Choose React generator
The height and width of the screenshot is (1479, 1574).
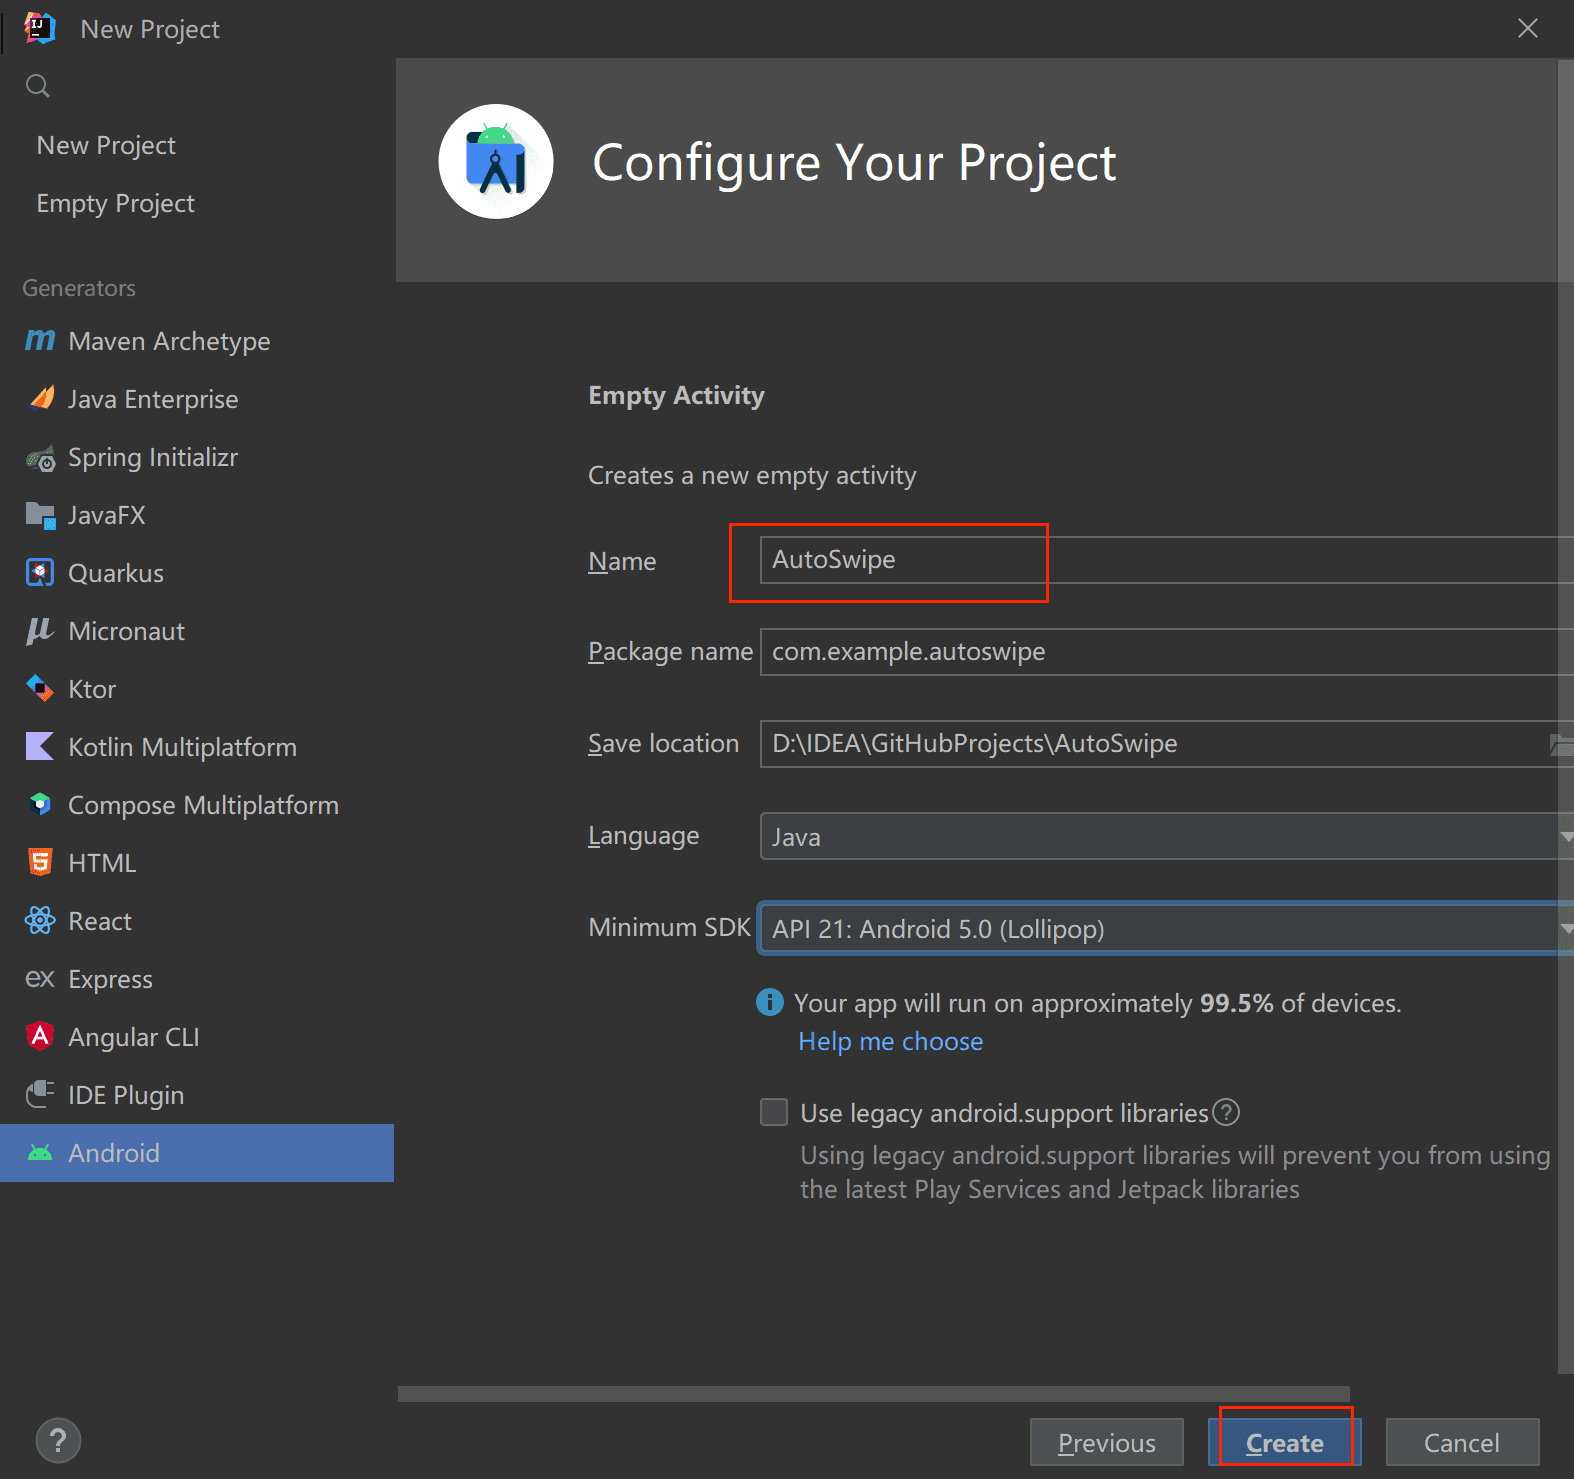click(x=197, y=921)
